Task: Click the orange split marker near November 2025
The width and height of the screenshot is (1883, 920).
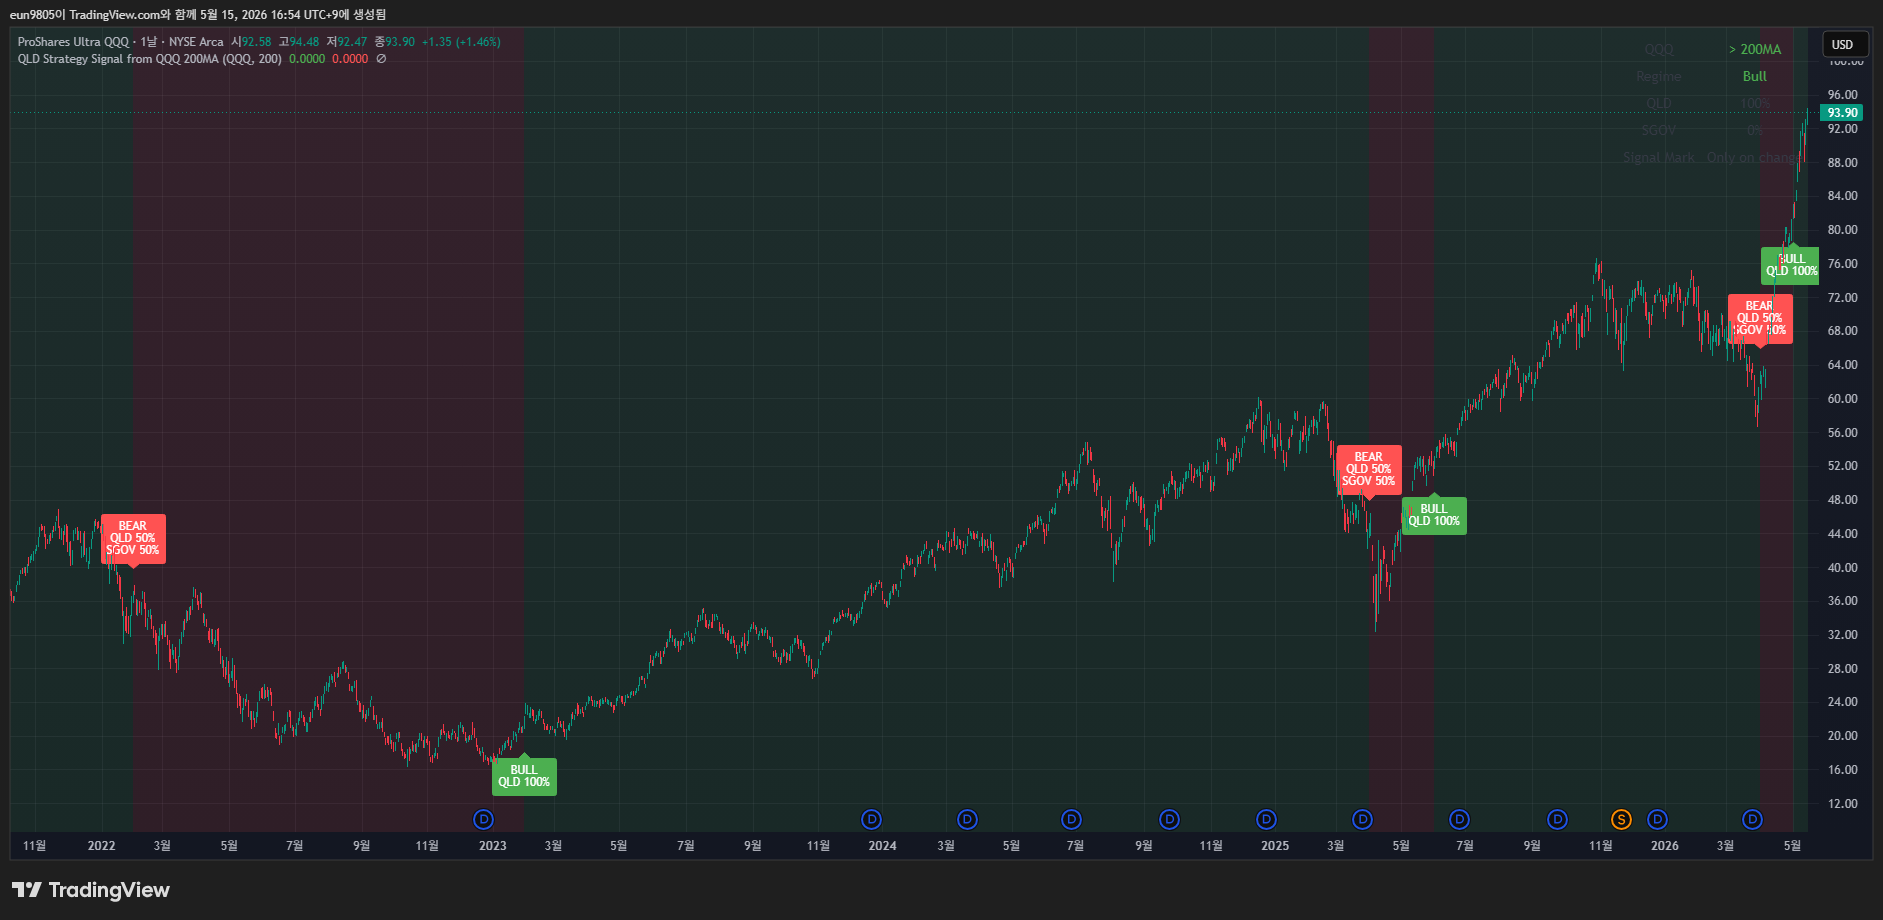Action: tap(1621, 820)
